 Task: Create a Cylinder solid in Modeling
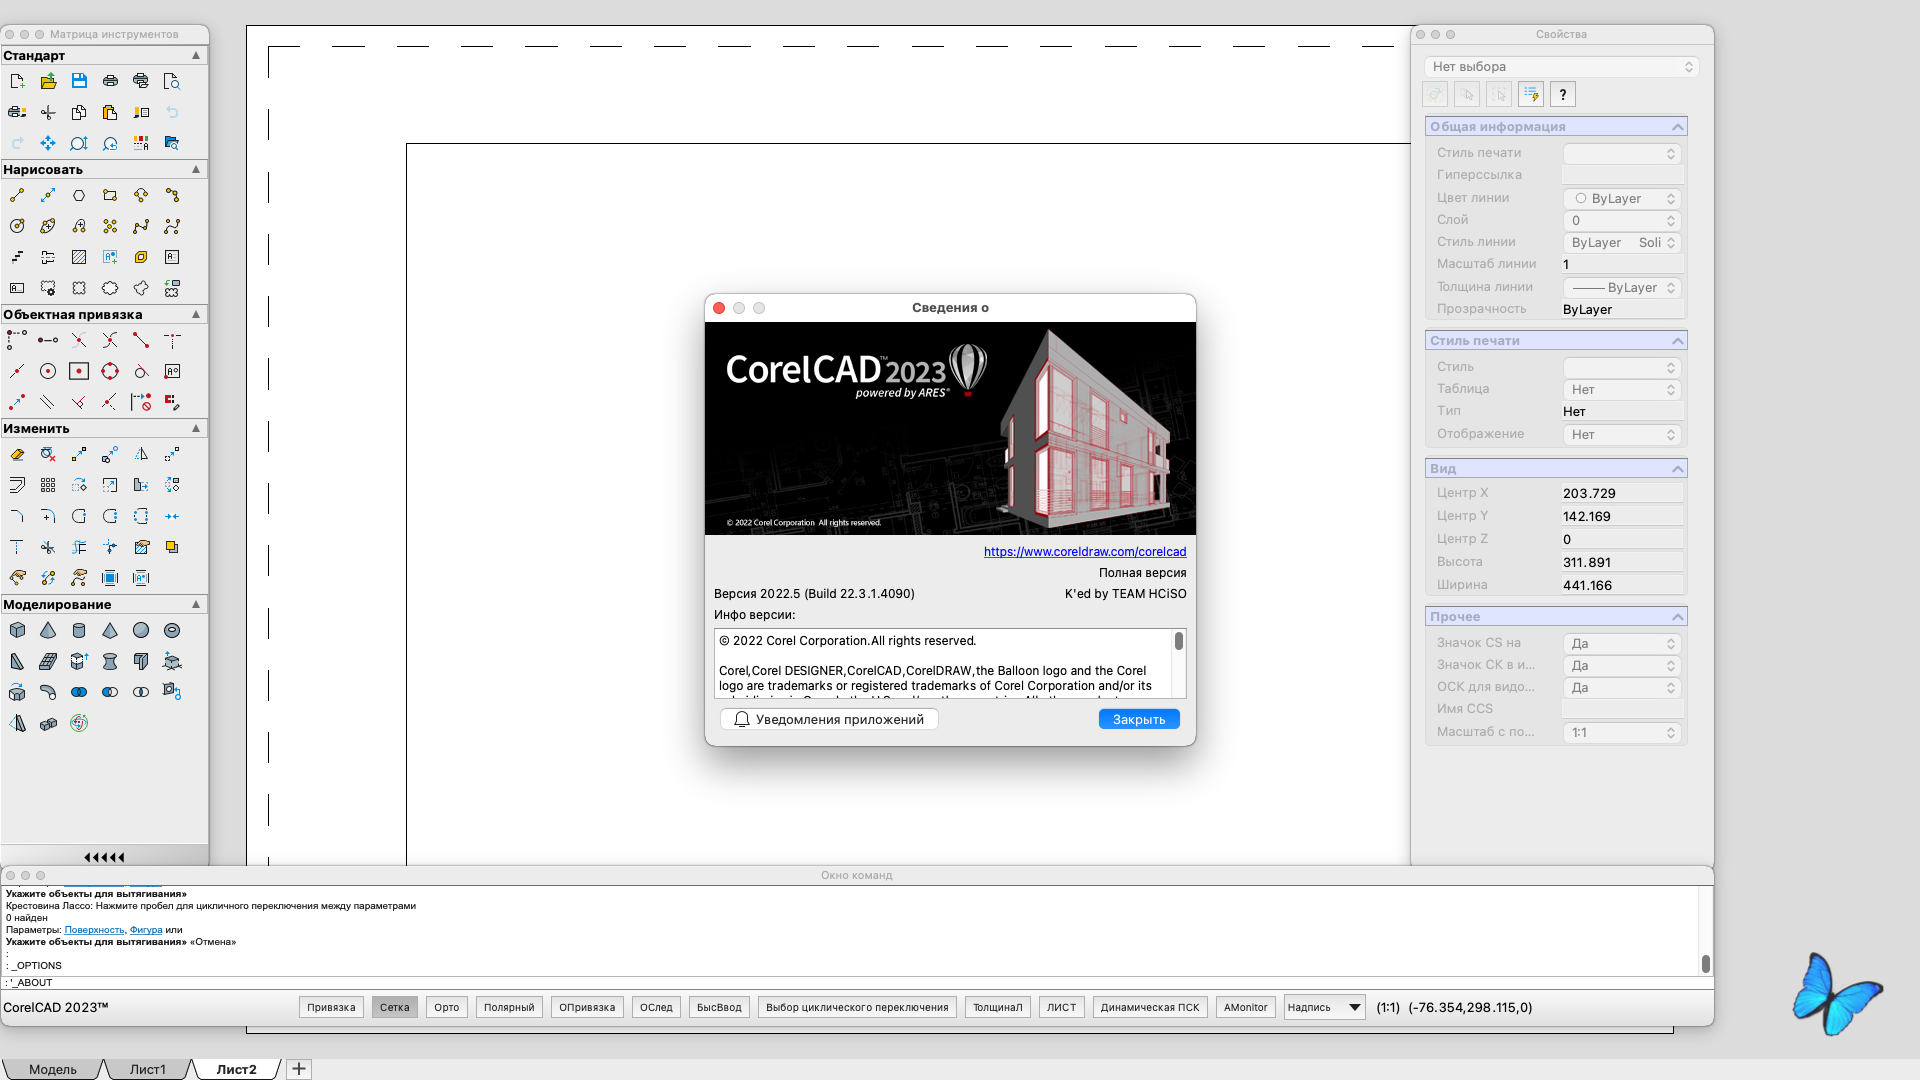(79, 630)
